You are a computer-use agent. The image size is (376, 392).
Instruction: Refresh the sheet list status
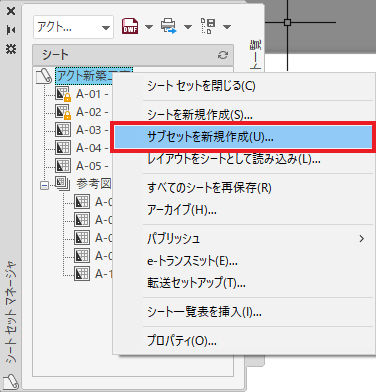pyautogui.click(x=223, y=55)
